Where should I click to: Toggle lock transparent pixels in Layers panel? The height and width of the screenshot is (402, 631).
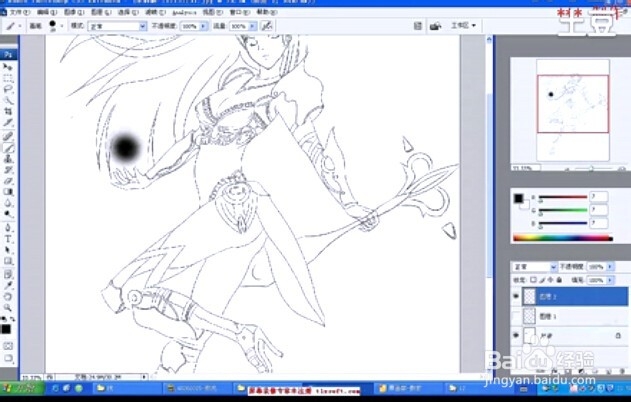coord(533,280)
